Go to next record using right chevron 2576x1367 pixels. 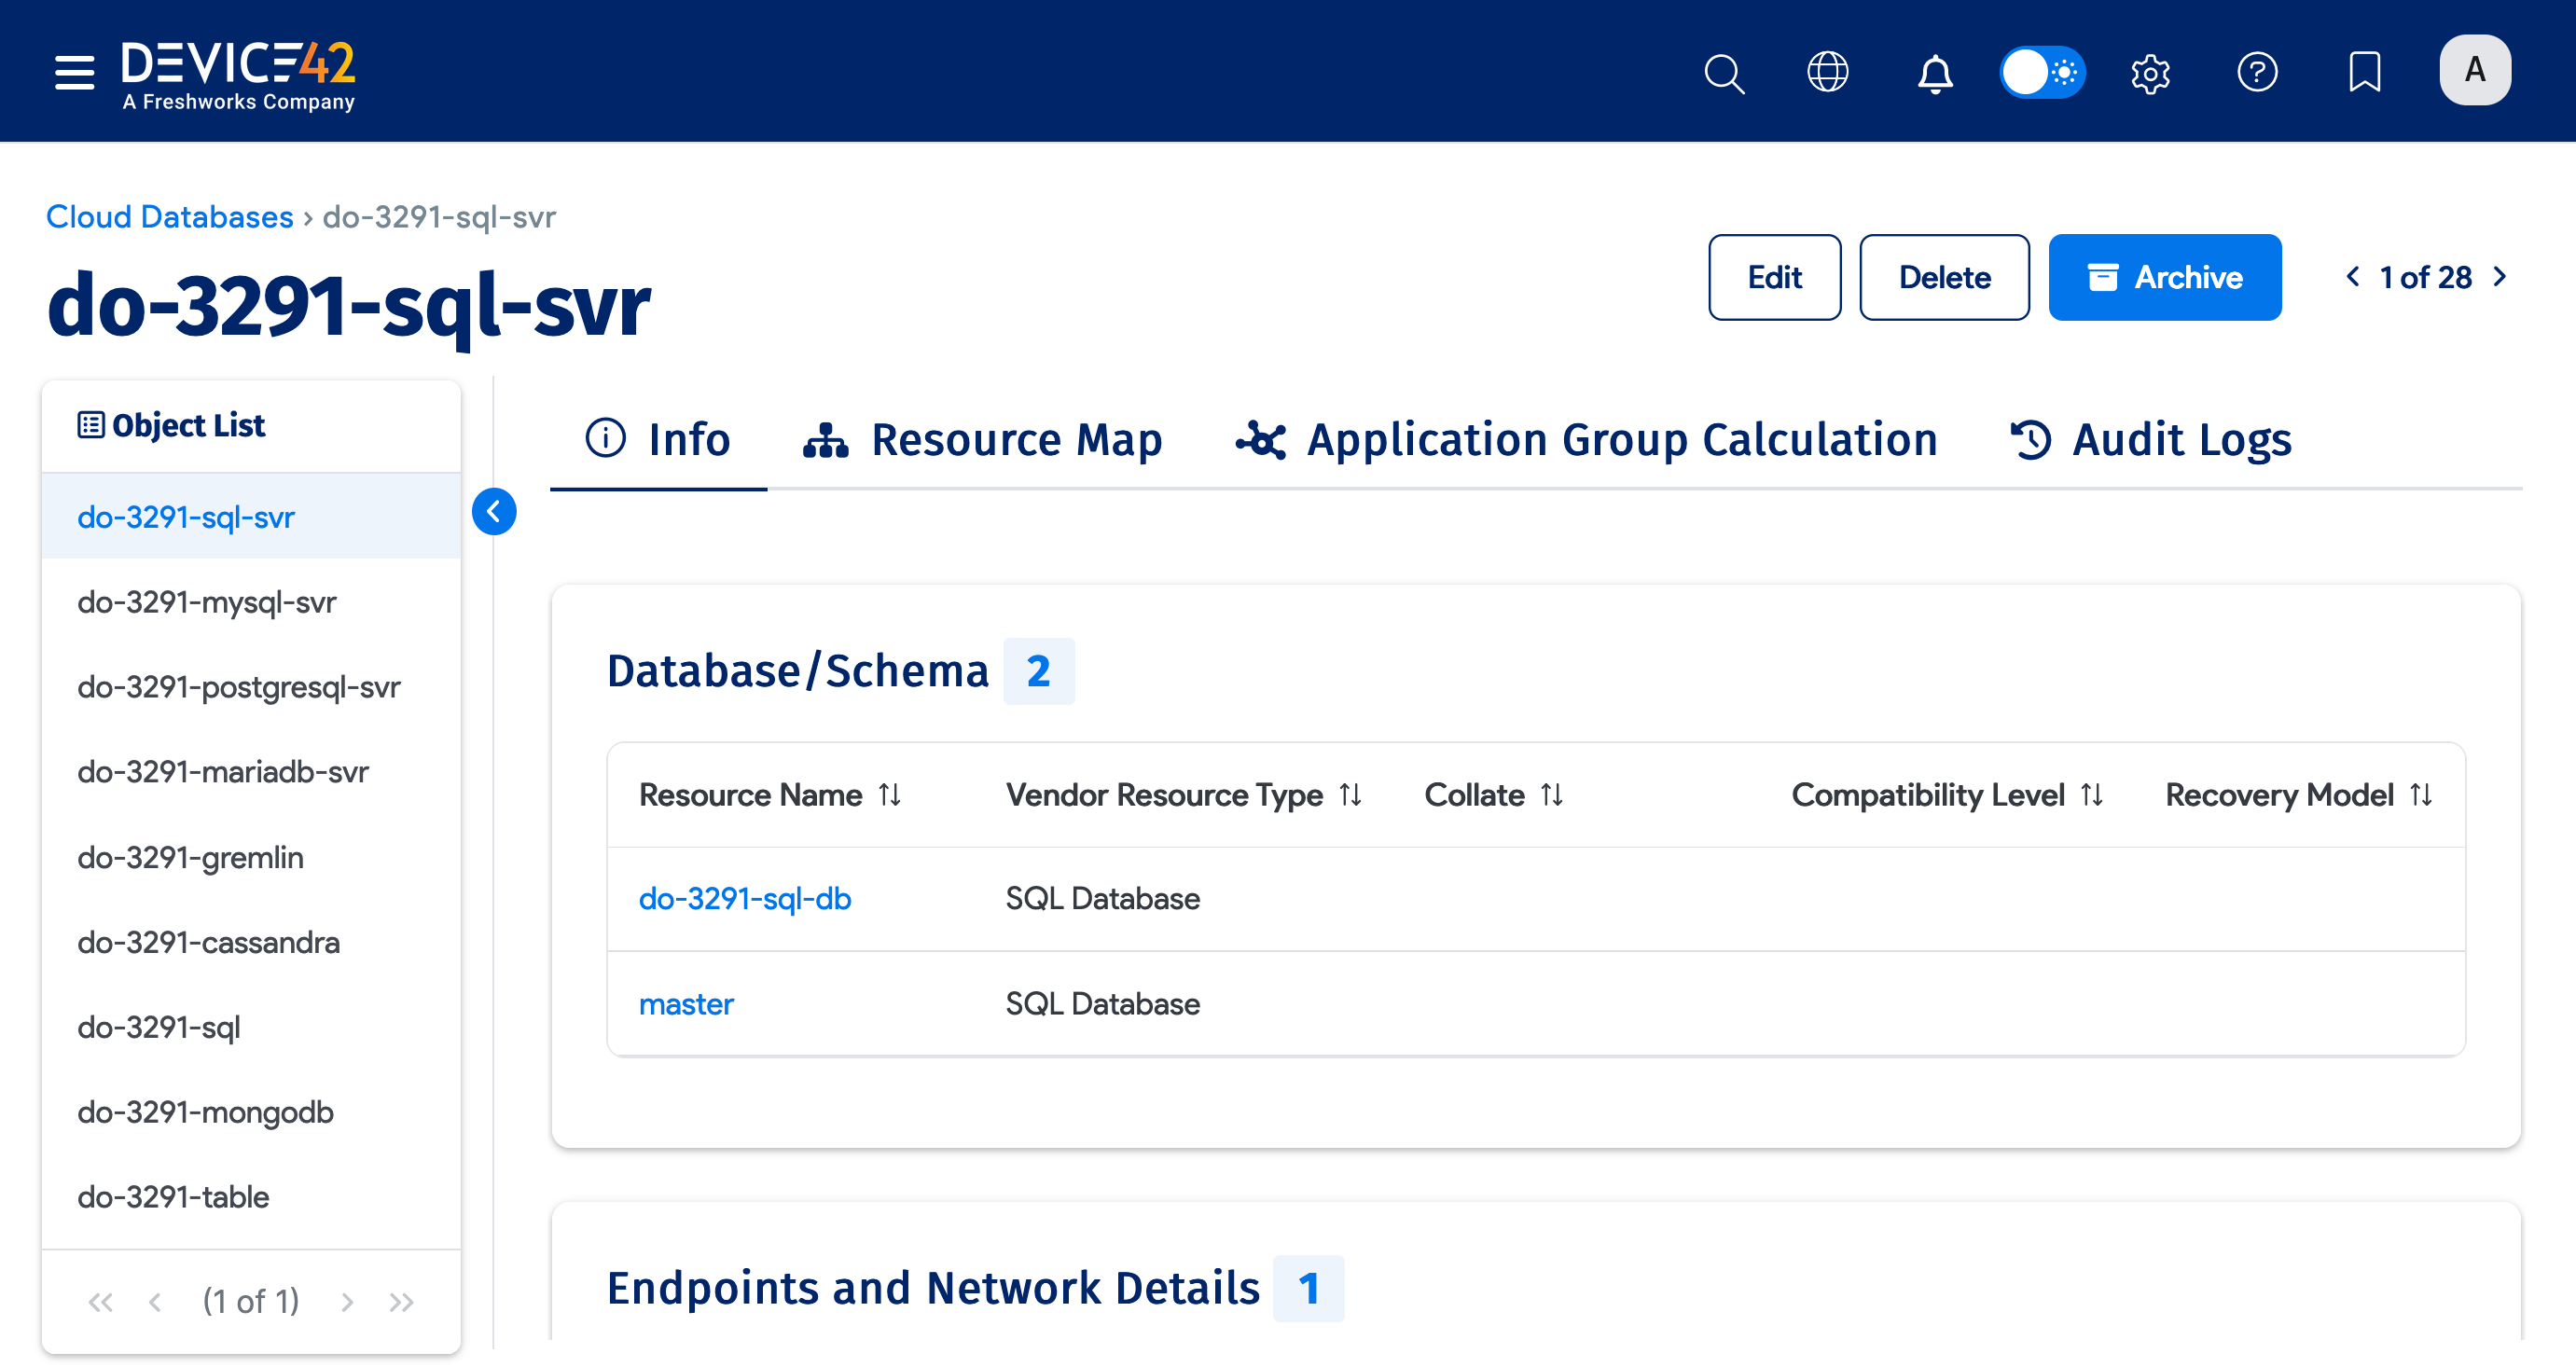point(2500,277)
